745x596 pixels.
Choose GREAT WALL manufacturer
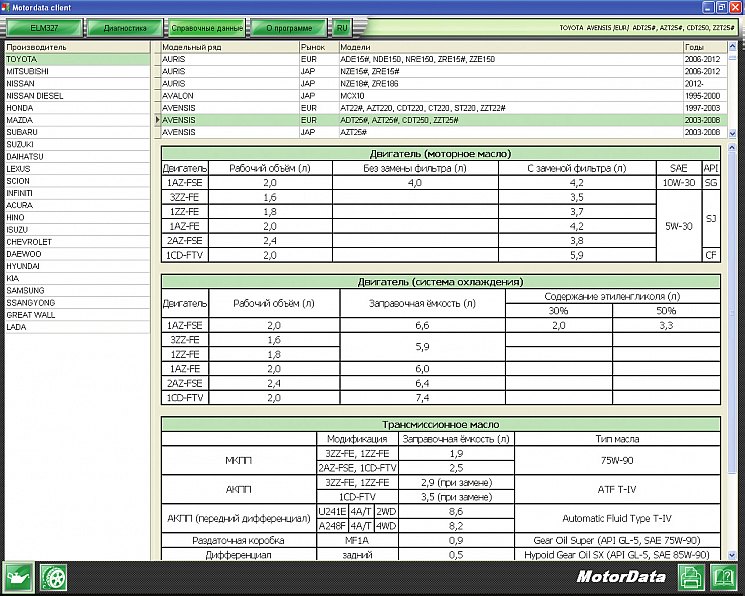point(77,315)
